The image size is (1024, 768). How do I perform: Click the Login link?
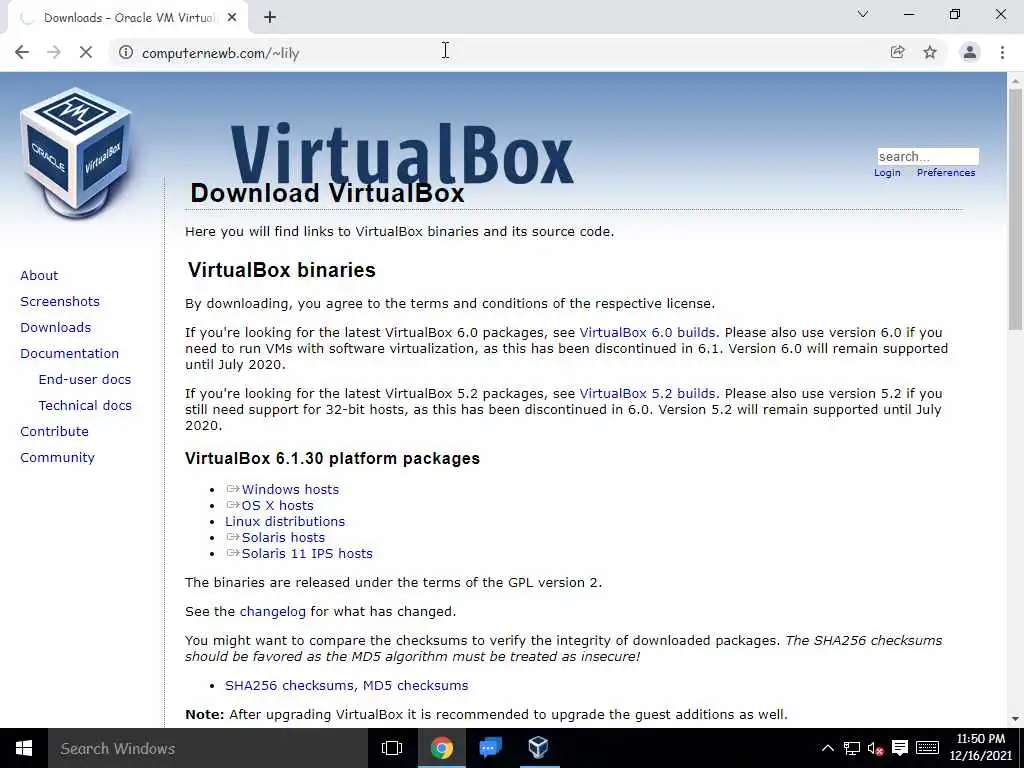tap(887, 172)
